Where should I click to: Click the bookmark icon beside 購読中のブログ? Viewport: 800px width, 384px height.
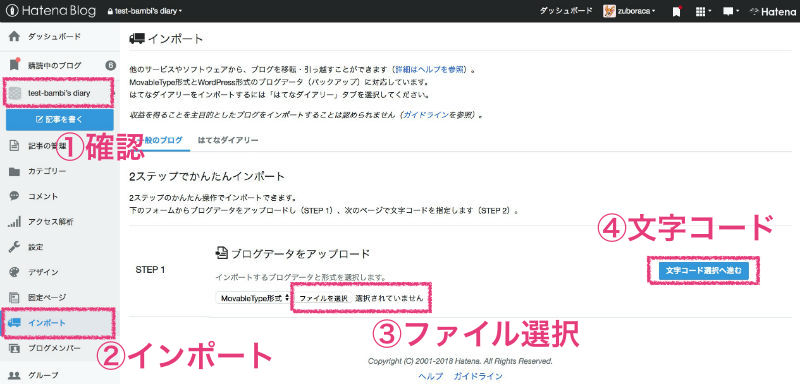click(x=14, y=65)
